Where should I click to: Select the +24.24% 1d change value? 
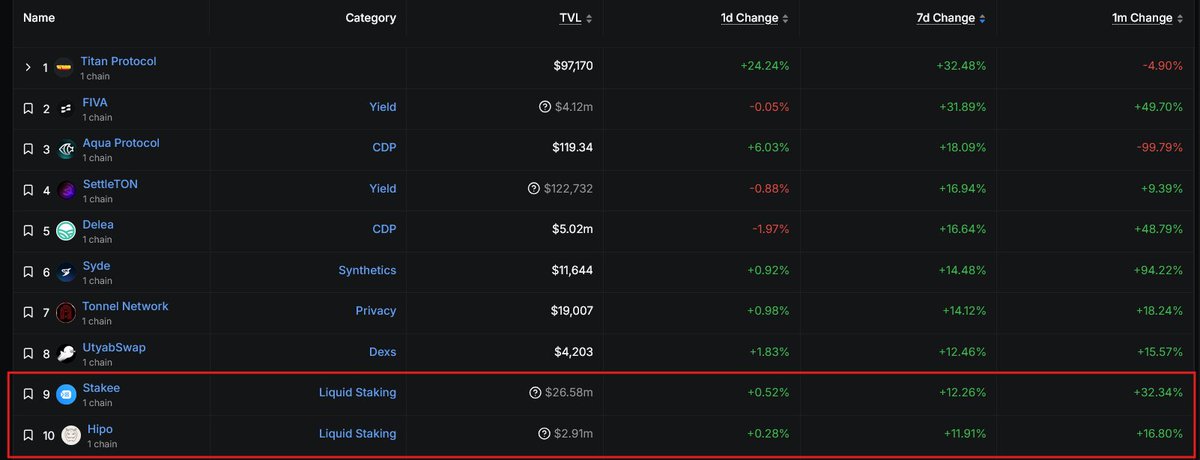[x=765, y=65]
